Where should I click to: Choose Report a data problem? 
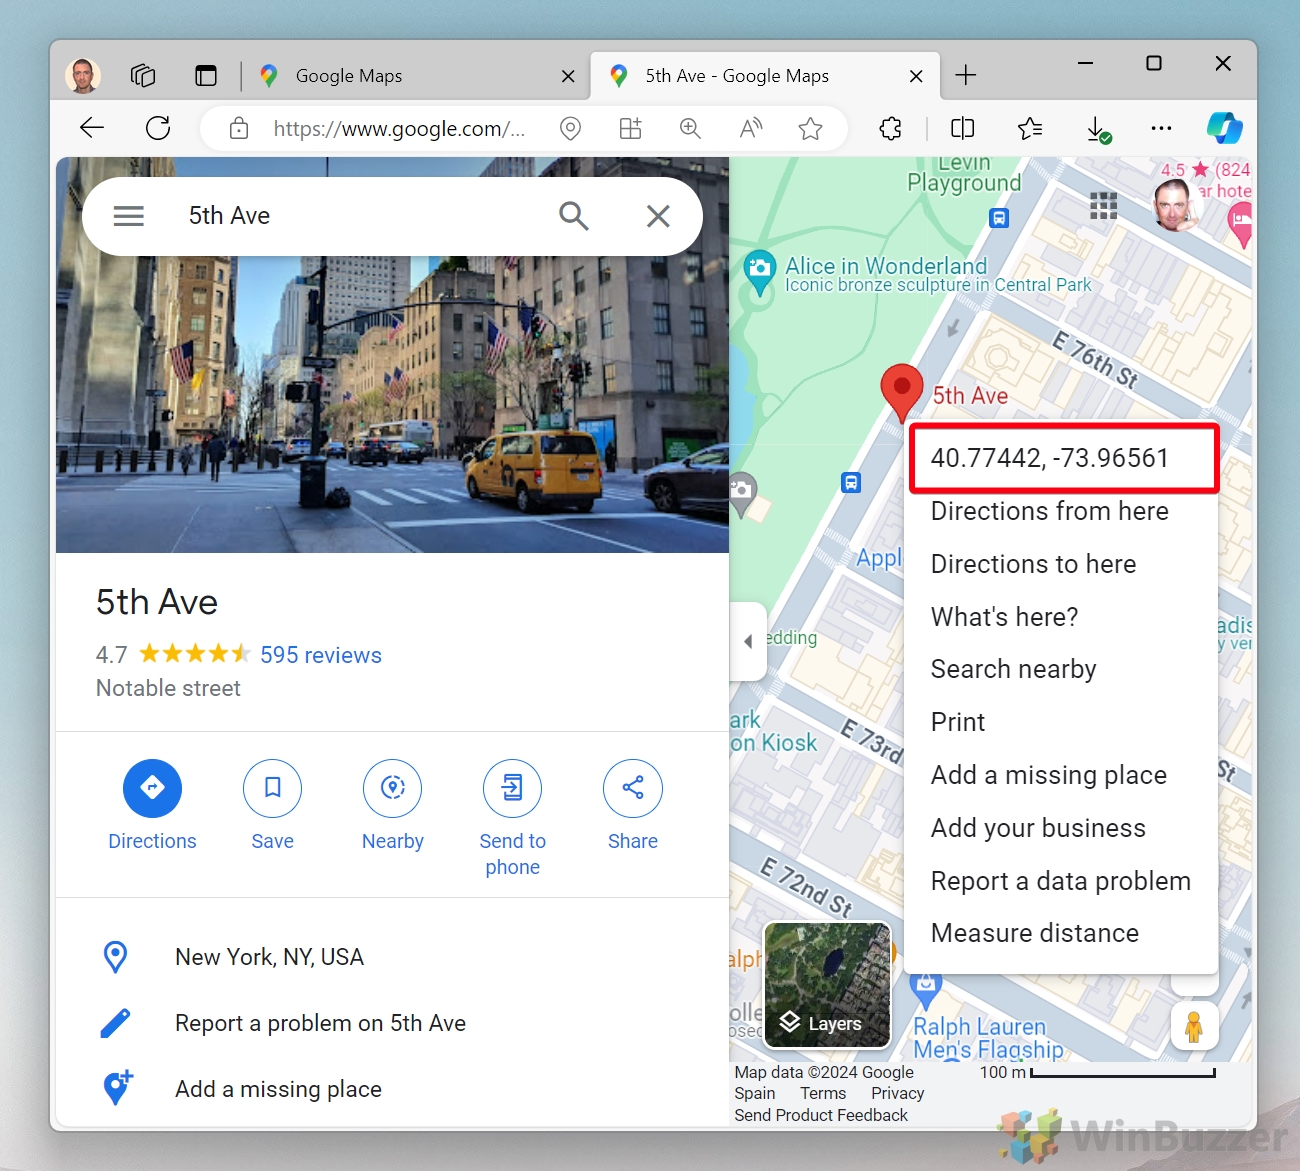[1061, 881]
